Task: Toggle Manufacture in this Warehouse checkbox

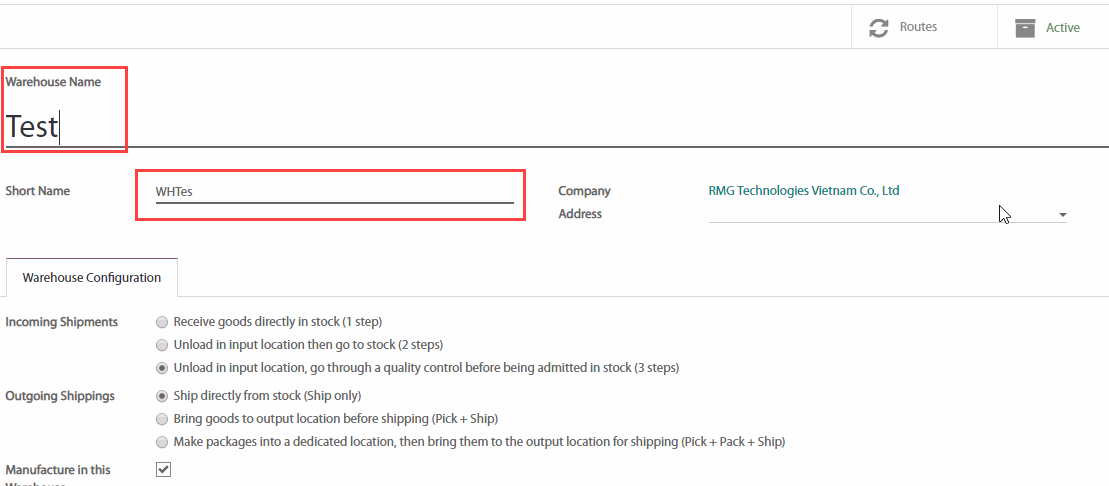Action: (164, 469)
